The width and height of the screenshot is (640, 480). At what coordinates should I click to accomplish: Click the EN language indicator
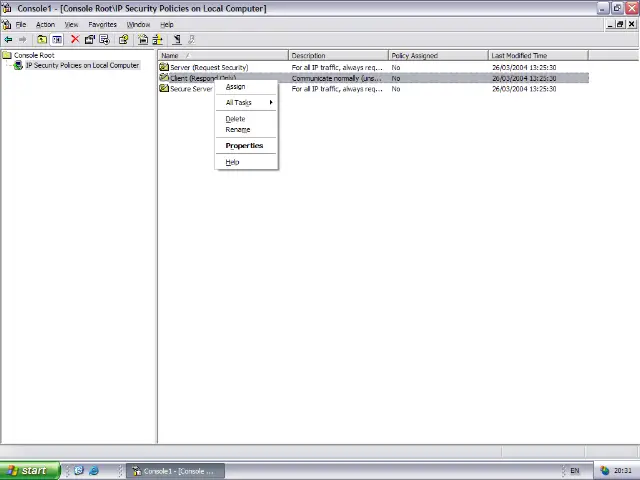point(575,471)
